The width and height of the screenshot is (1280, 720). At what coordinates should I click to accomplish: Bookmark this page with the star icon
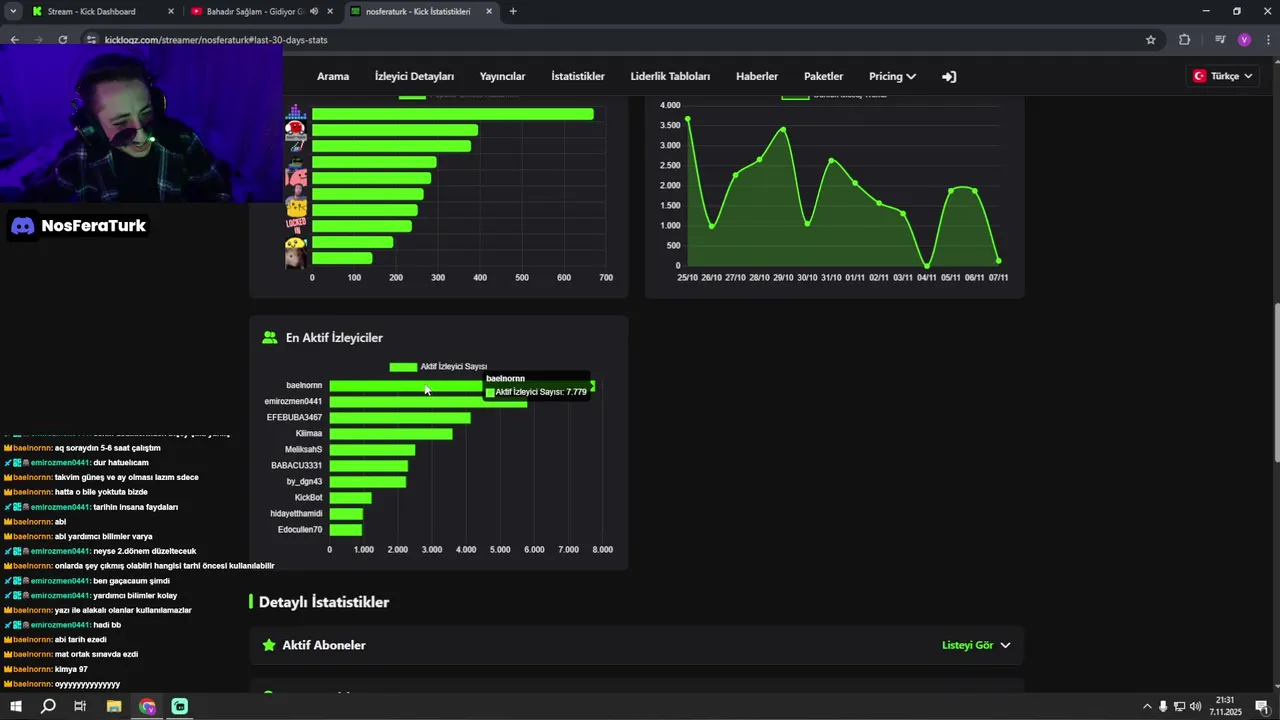1151,40
